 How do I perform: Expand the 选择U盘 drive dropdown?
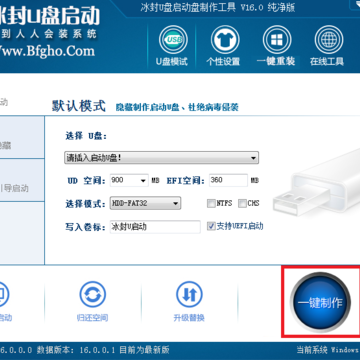(161, 158)
